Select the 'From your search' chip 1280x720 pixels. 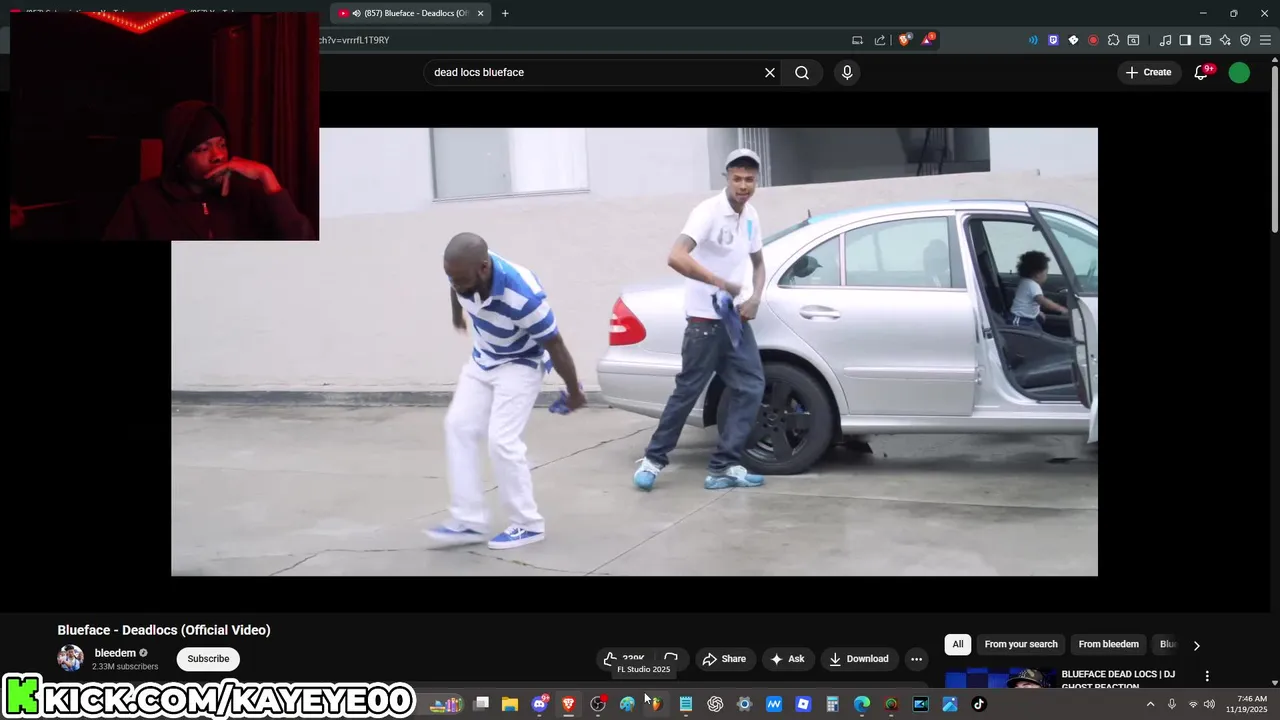1021,644
